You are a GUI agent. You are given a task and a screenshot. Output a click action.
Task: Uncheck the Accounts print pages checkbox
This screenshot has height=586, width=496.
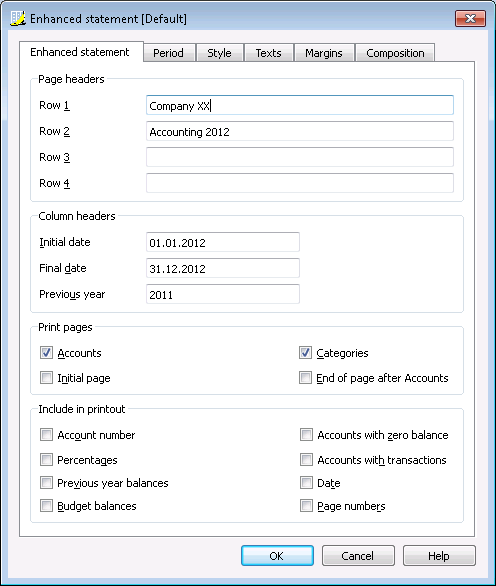pos(46,353)
